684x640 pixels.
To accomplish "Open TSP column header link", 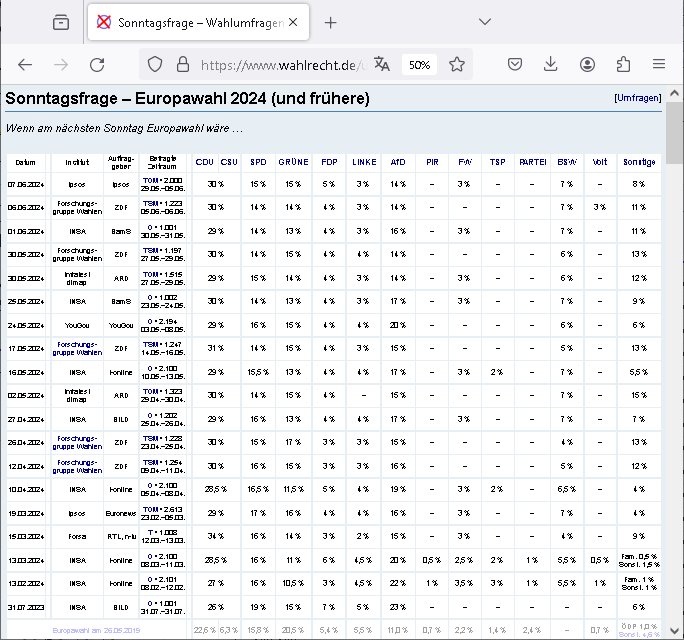I will pyautogui.click(x=497, y=162).
